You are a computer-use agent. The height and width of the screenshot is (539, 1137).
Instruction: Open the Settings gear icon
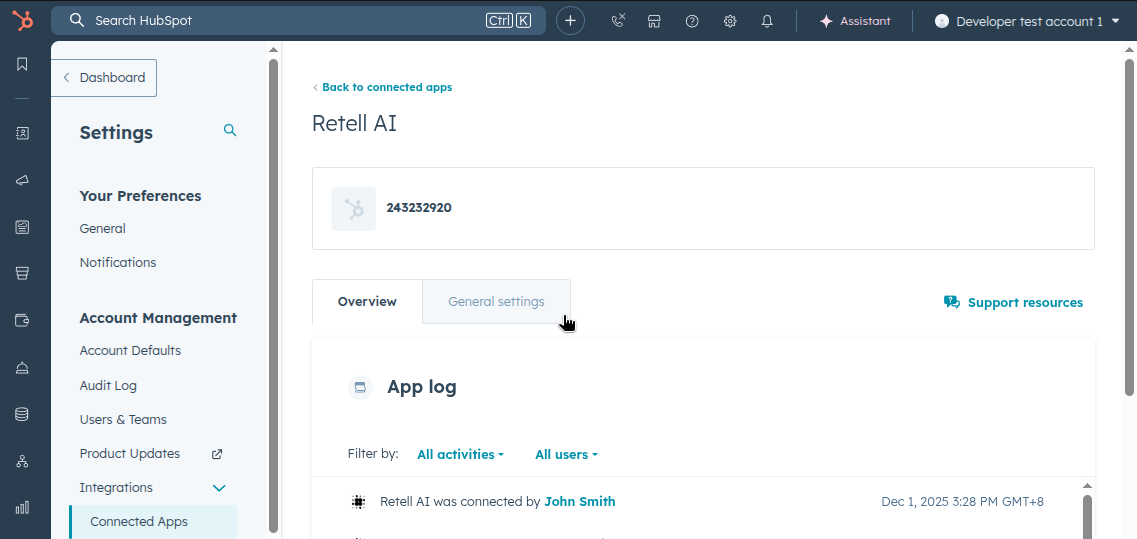(x=729, y=21)
